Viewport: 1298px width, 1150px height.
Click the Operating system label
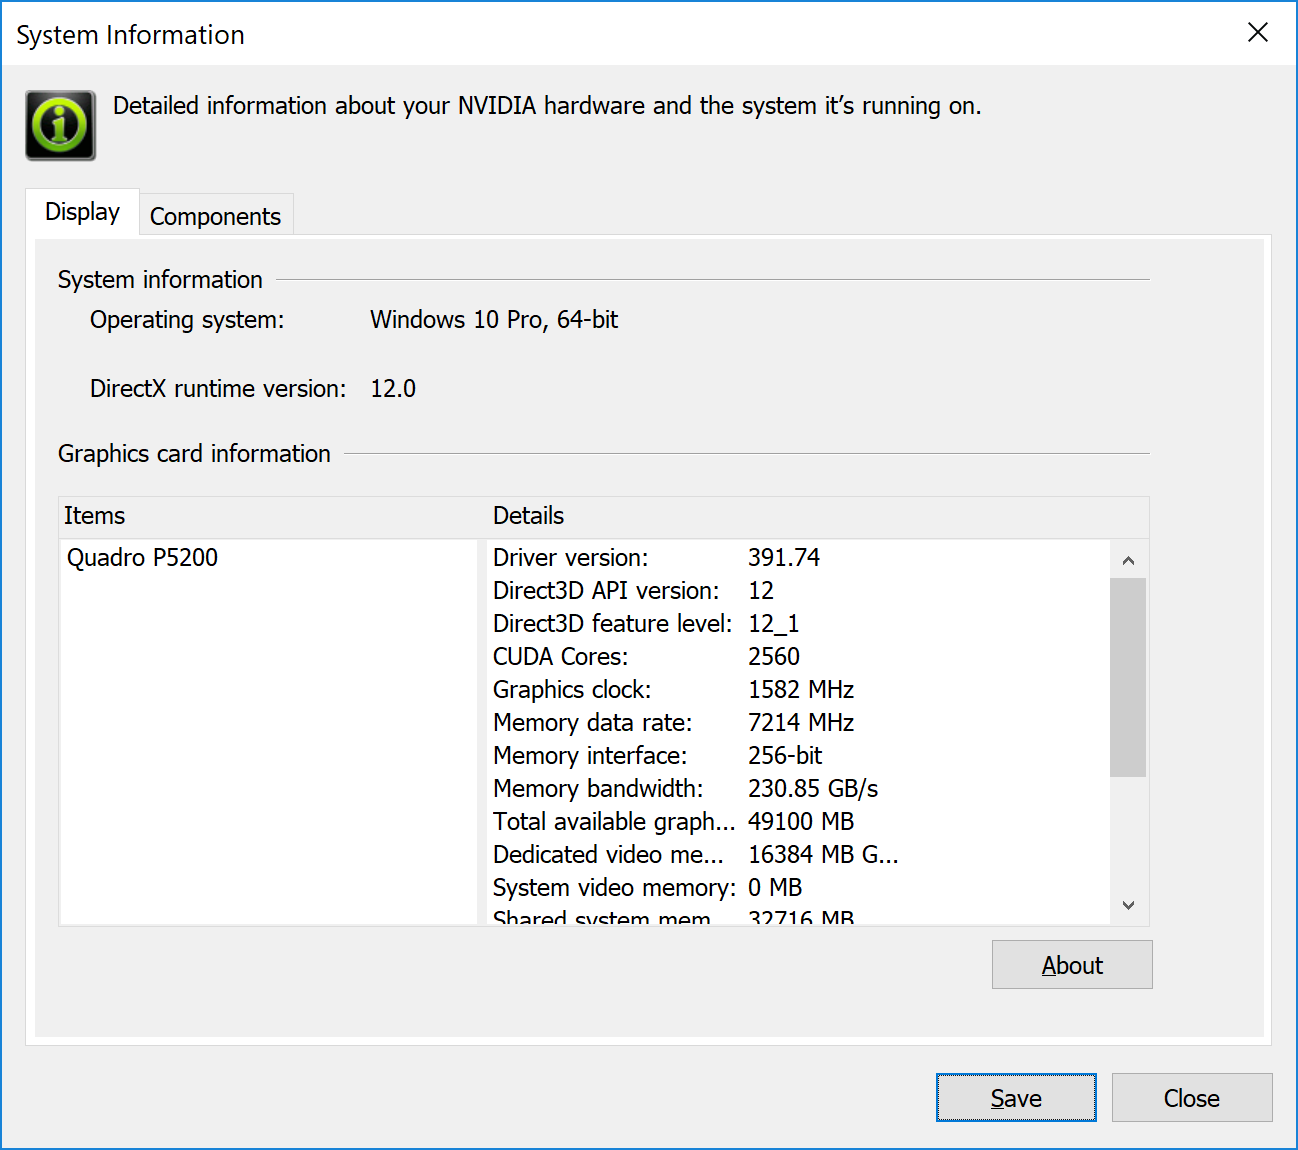coord(187,320)
